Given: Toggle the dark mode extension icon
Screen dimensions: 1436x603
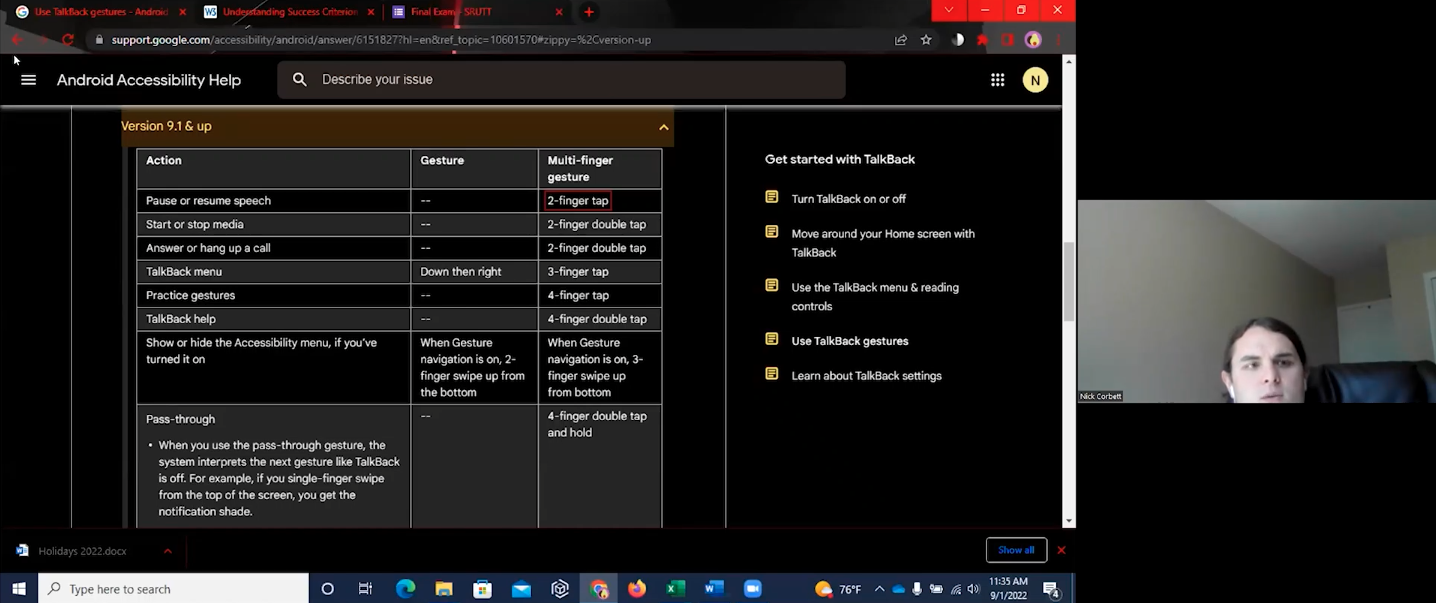Looking at the screenshot, I should [956, 40].
